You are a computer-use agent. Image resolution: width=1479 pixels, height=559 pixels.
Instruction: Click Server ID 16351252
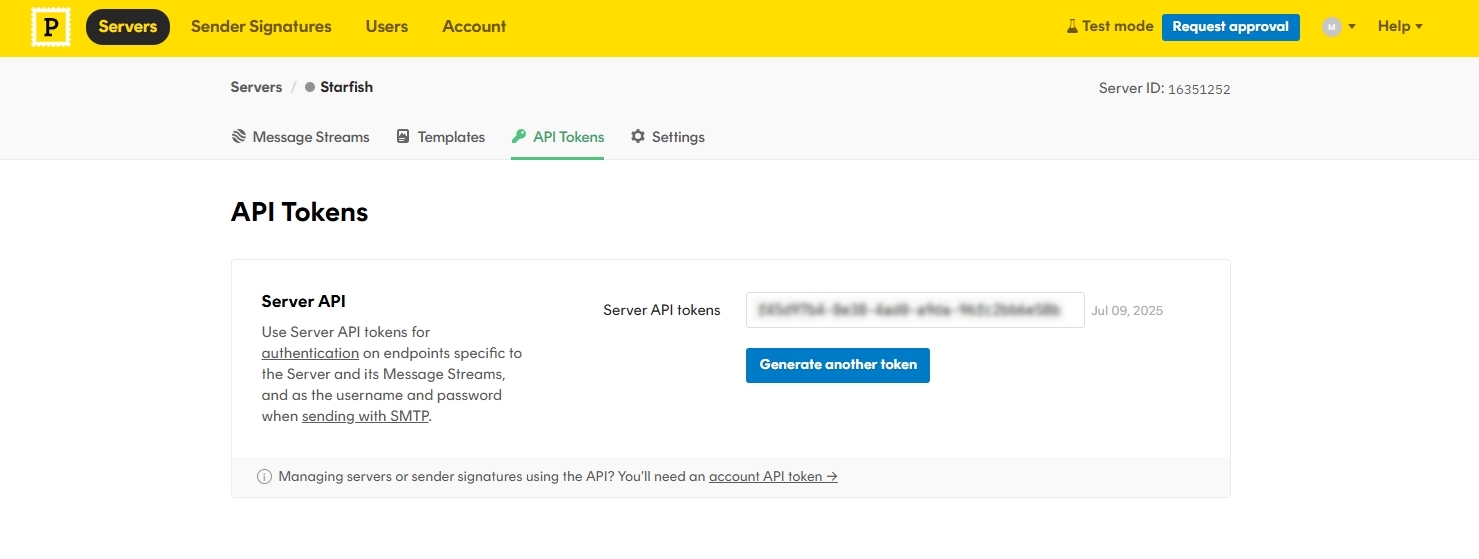coord(1164,88)
